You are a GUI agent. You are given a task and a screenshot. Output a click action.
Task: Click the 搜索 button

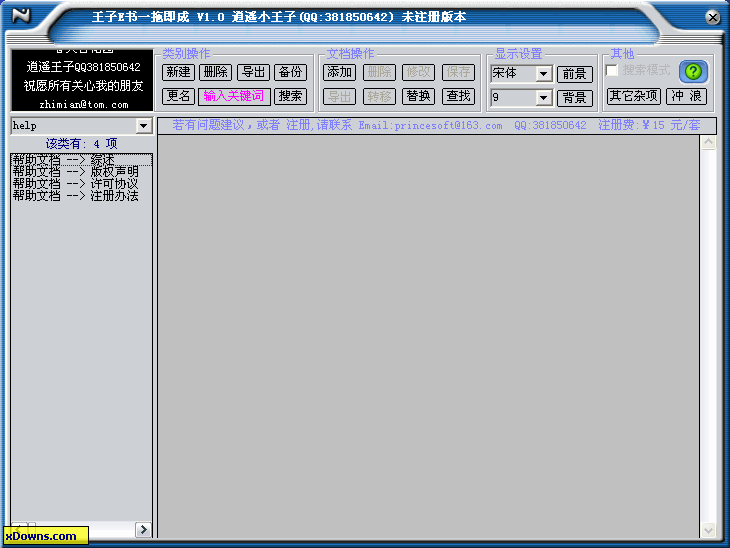pyautogui.click(x=291, y=96)
